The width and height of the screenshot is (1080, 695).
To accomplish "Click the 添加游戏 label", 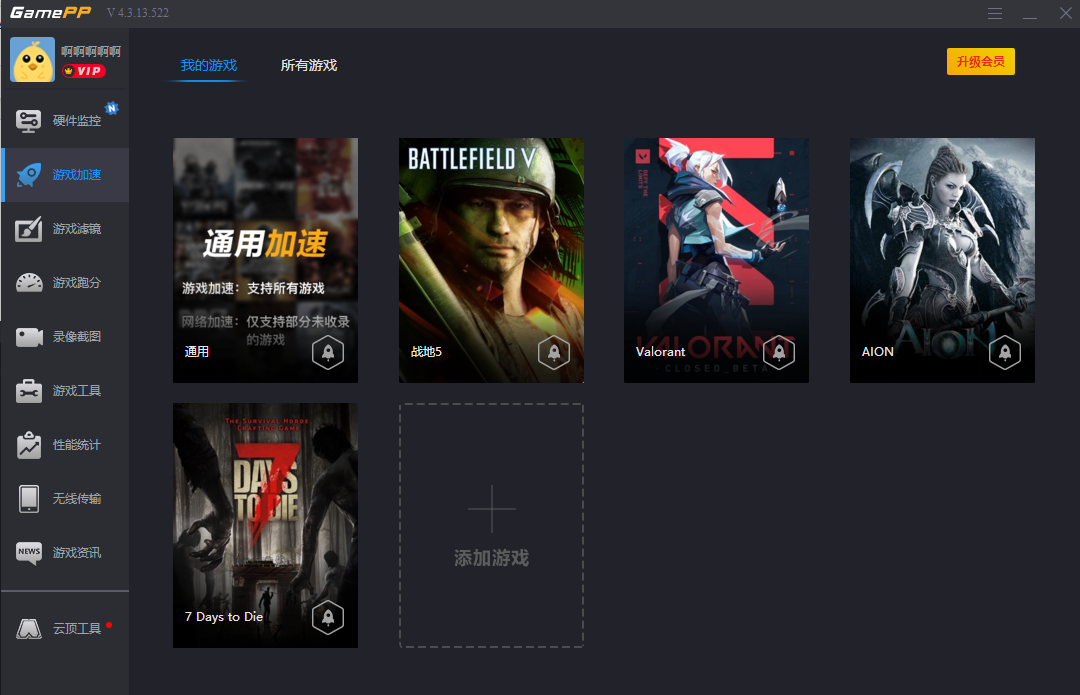I will [492, 558].
